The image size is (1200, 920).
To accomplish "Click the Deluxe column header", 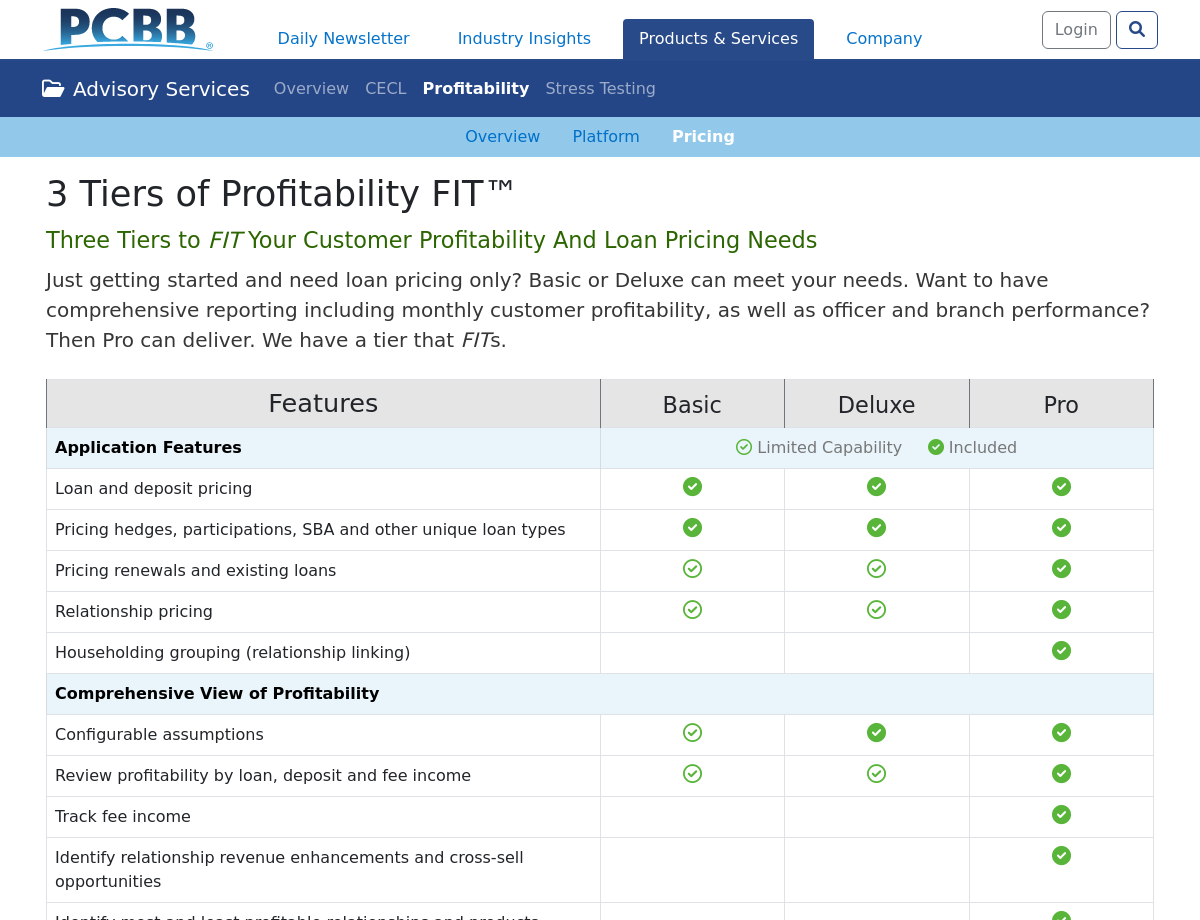I will [877, 405].
